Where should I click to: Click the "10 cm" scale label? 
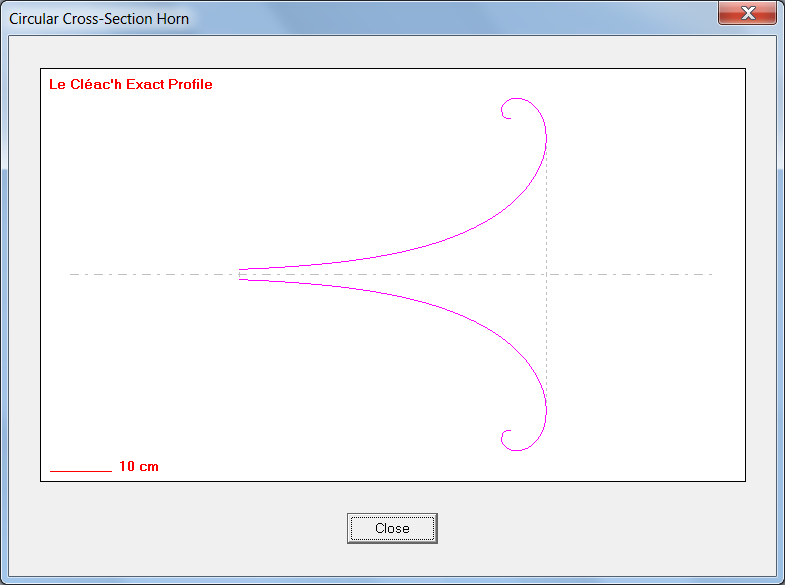coord(139,466)
